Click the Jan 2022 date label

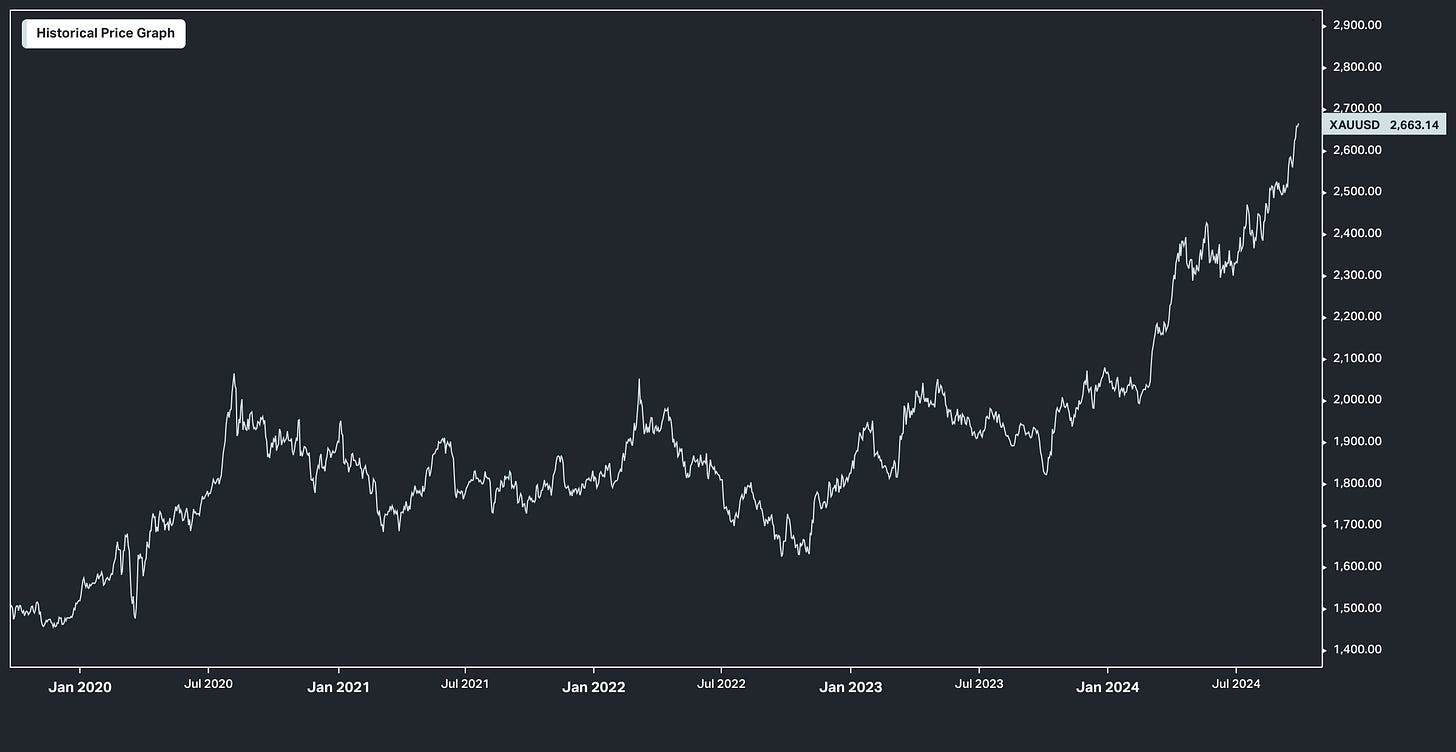(x=594, y=687)
